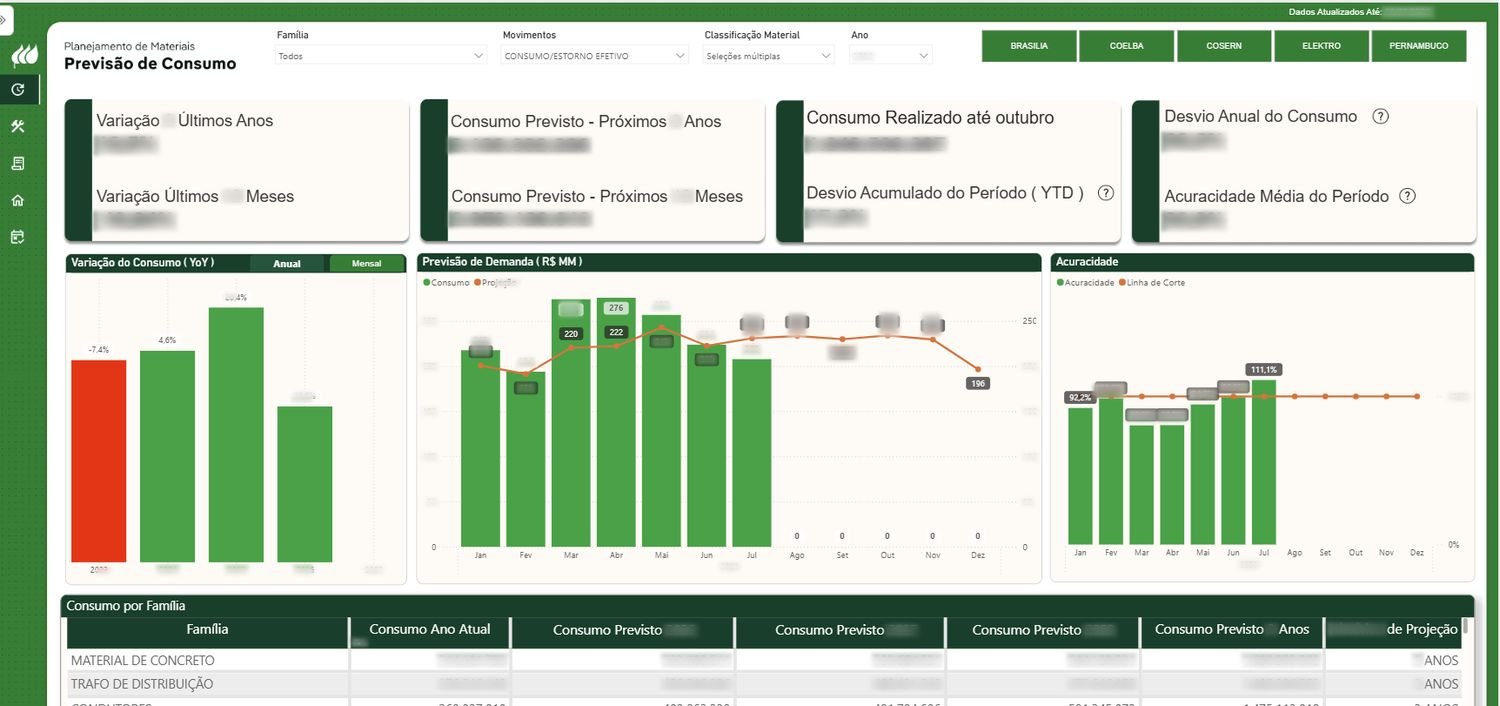
Task: Click the 222 data label in the demand chart
Action: point(616,332)
